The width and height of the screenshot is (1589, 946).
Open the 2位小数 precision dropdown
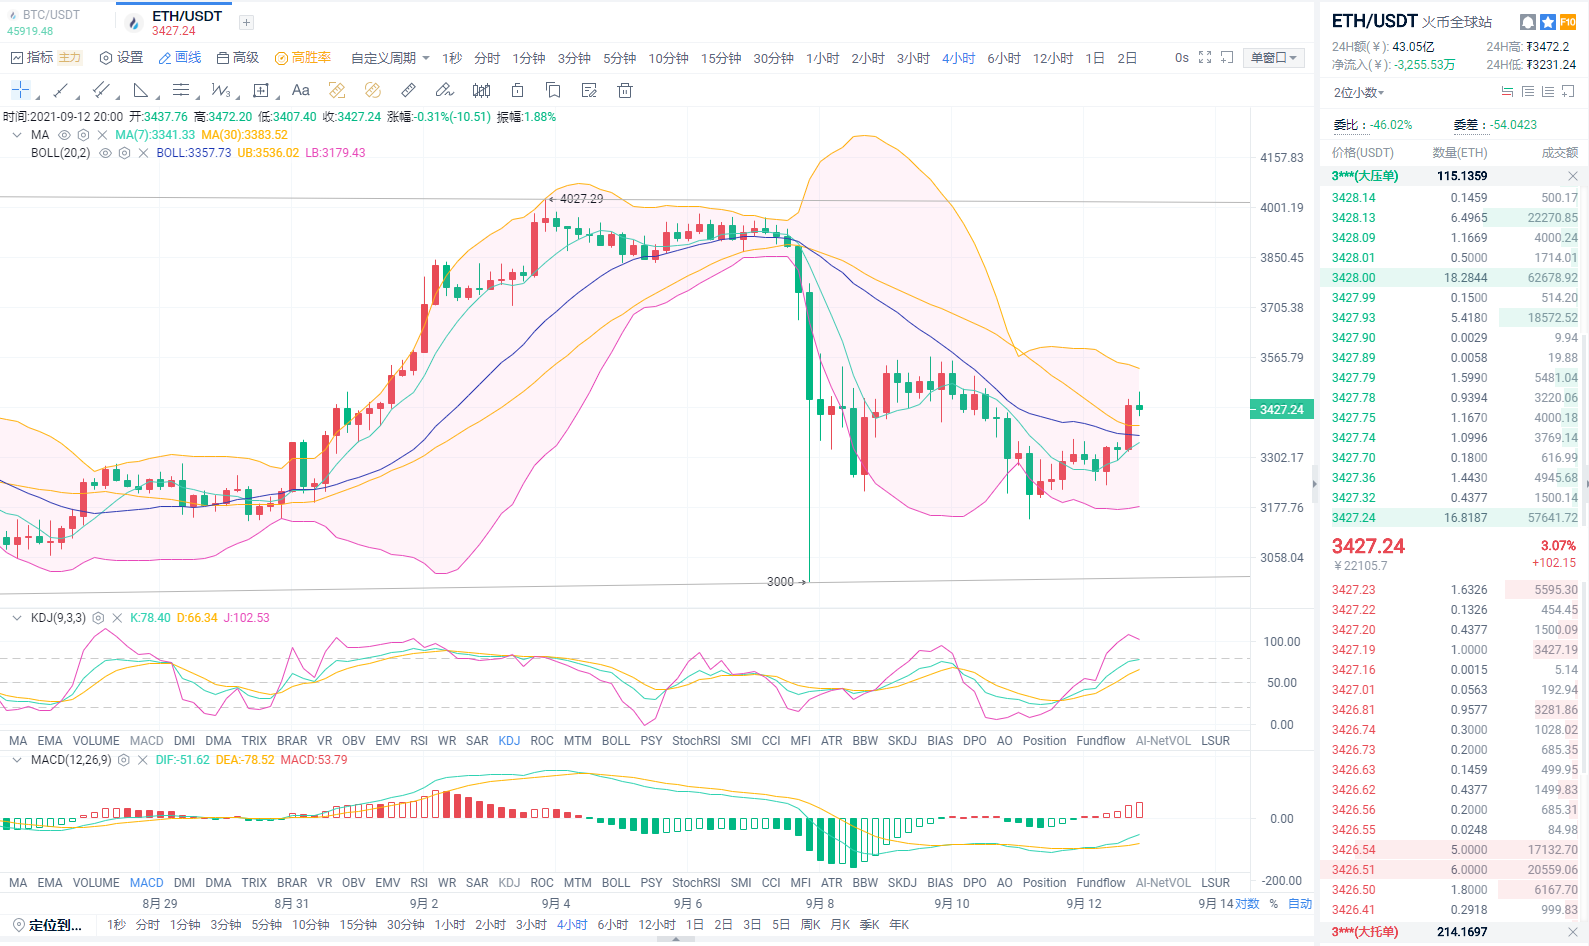[x=1359, y=93]
